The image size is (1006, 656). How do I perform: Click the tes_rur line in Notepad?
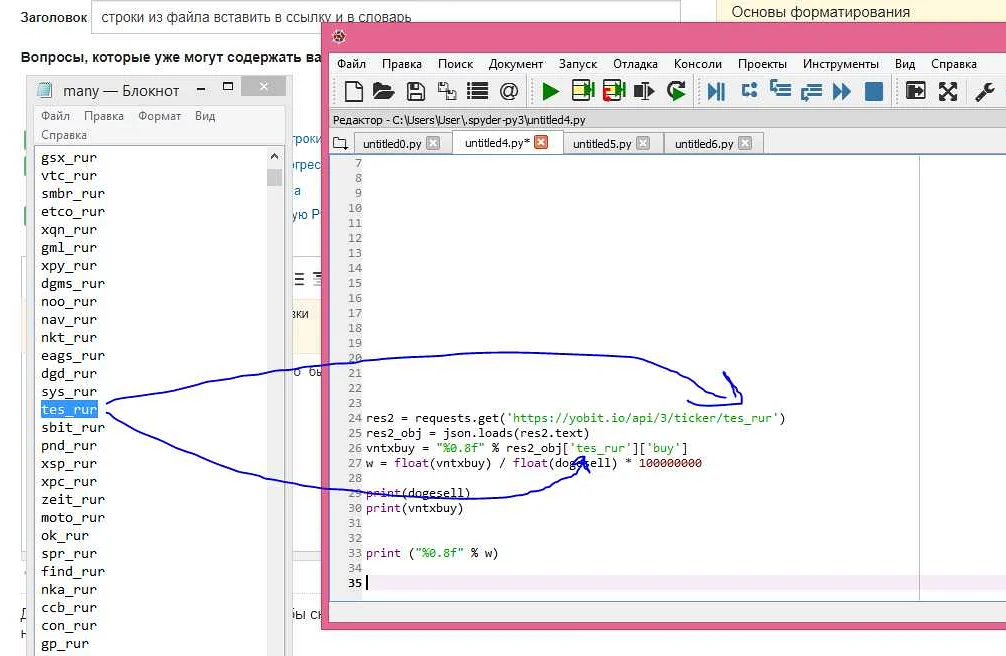69,409
